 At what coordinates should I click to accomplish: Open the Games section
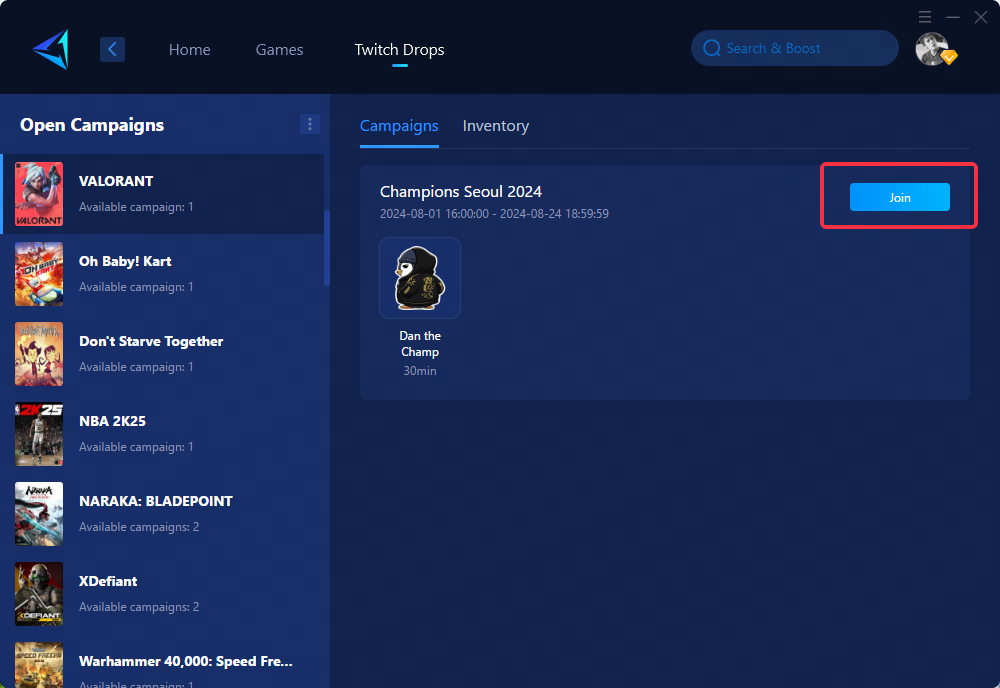pos(279,49)
